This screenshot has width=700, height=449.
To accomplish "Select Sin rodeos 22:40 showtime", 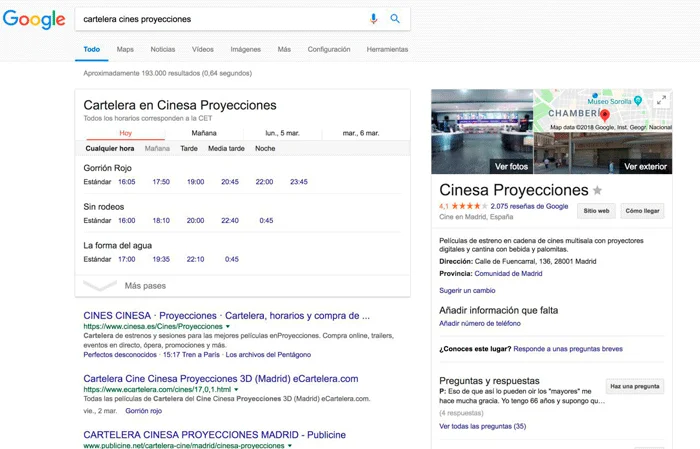I will (230, 220).
